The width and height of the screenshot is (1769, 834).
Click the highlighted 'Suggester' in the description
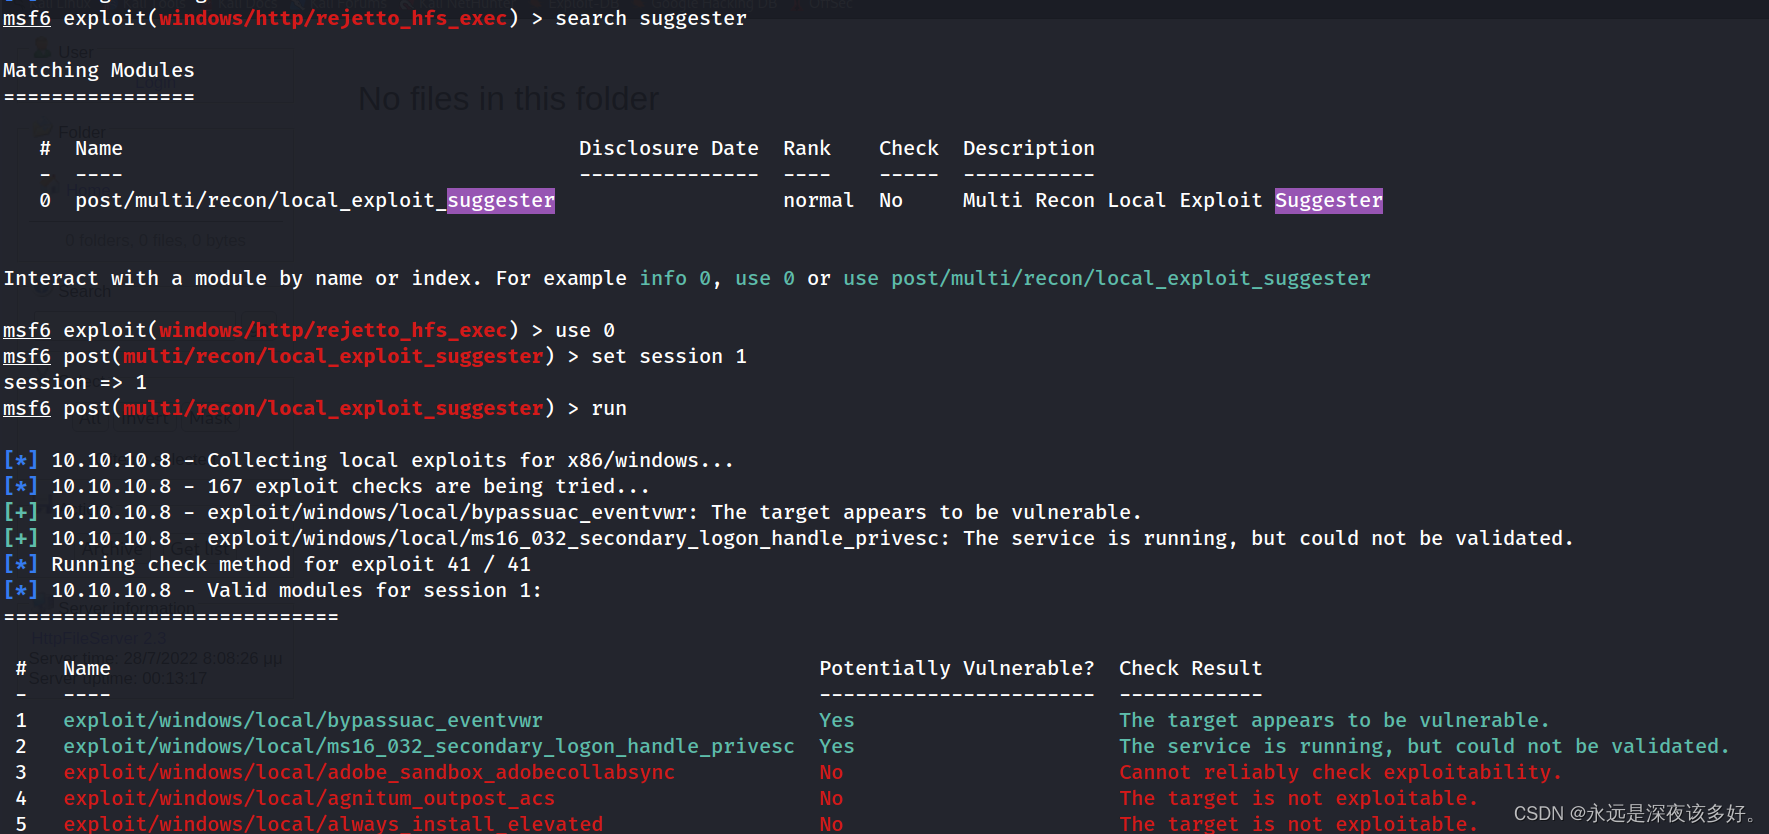point(1329,200)
